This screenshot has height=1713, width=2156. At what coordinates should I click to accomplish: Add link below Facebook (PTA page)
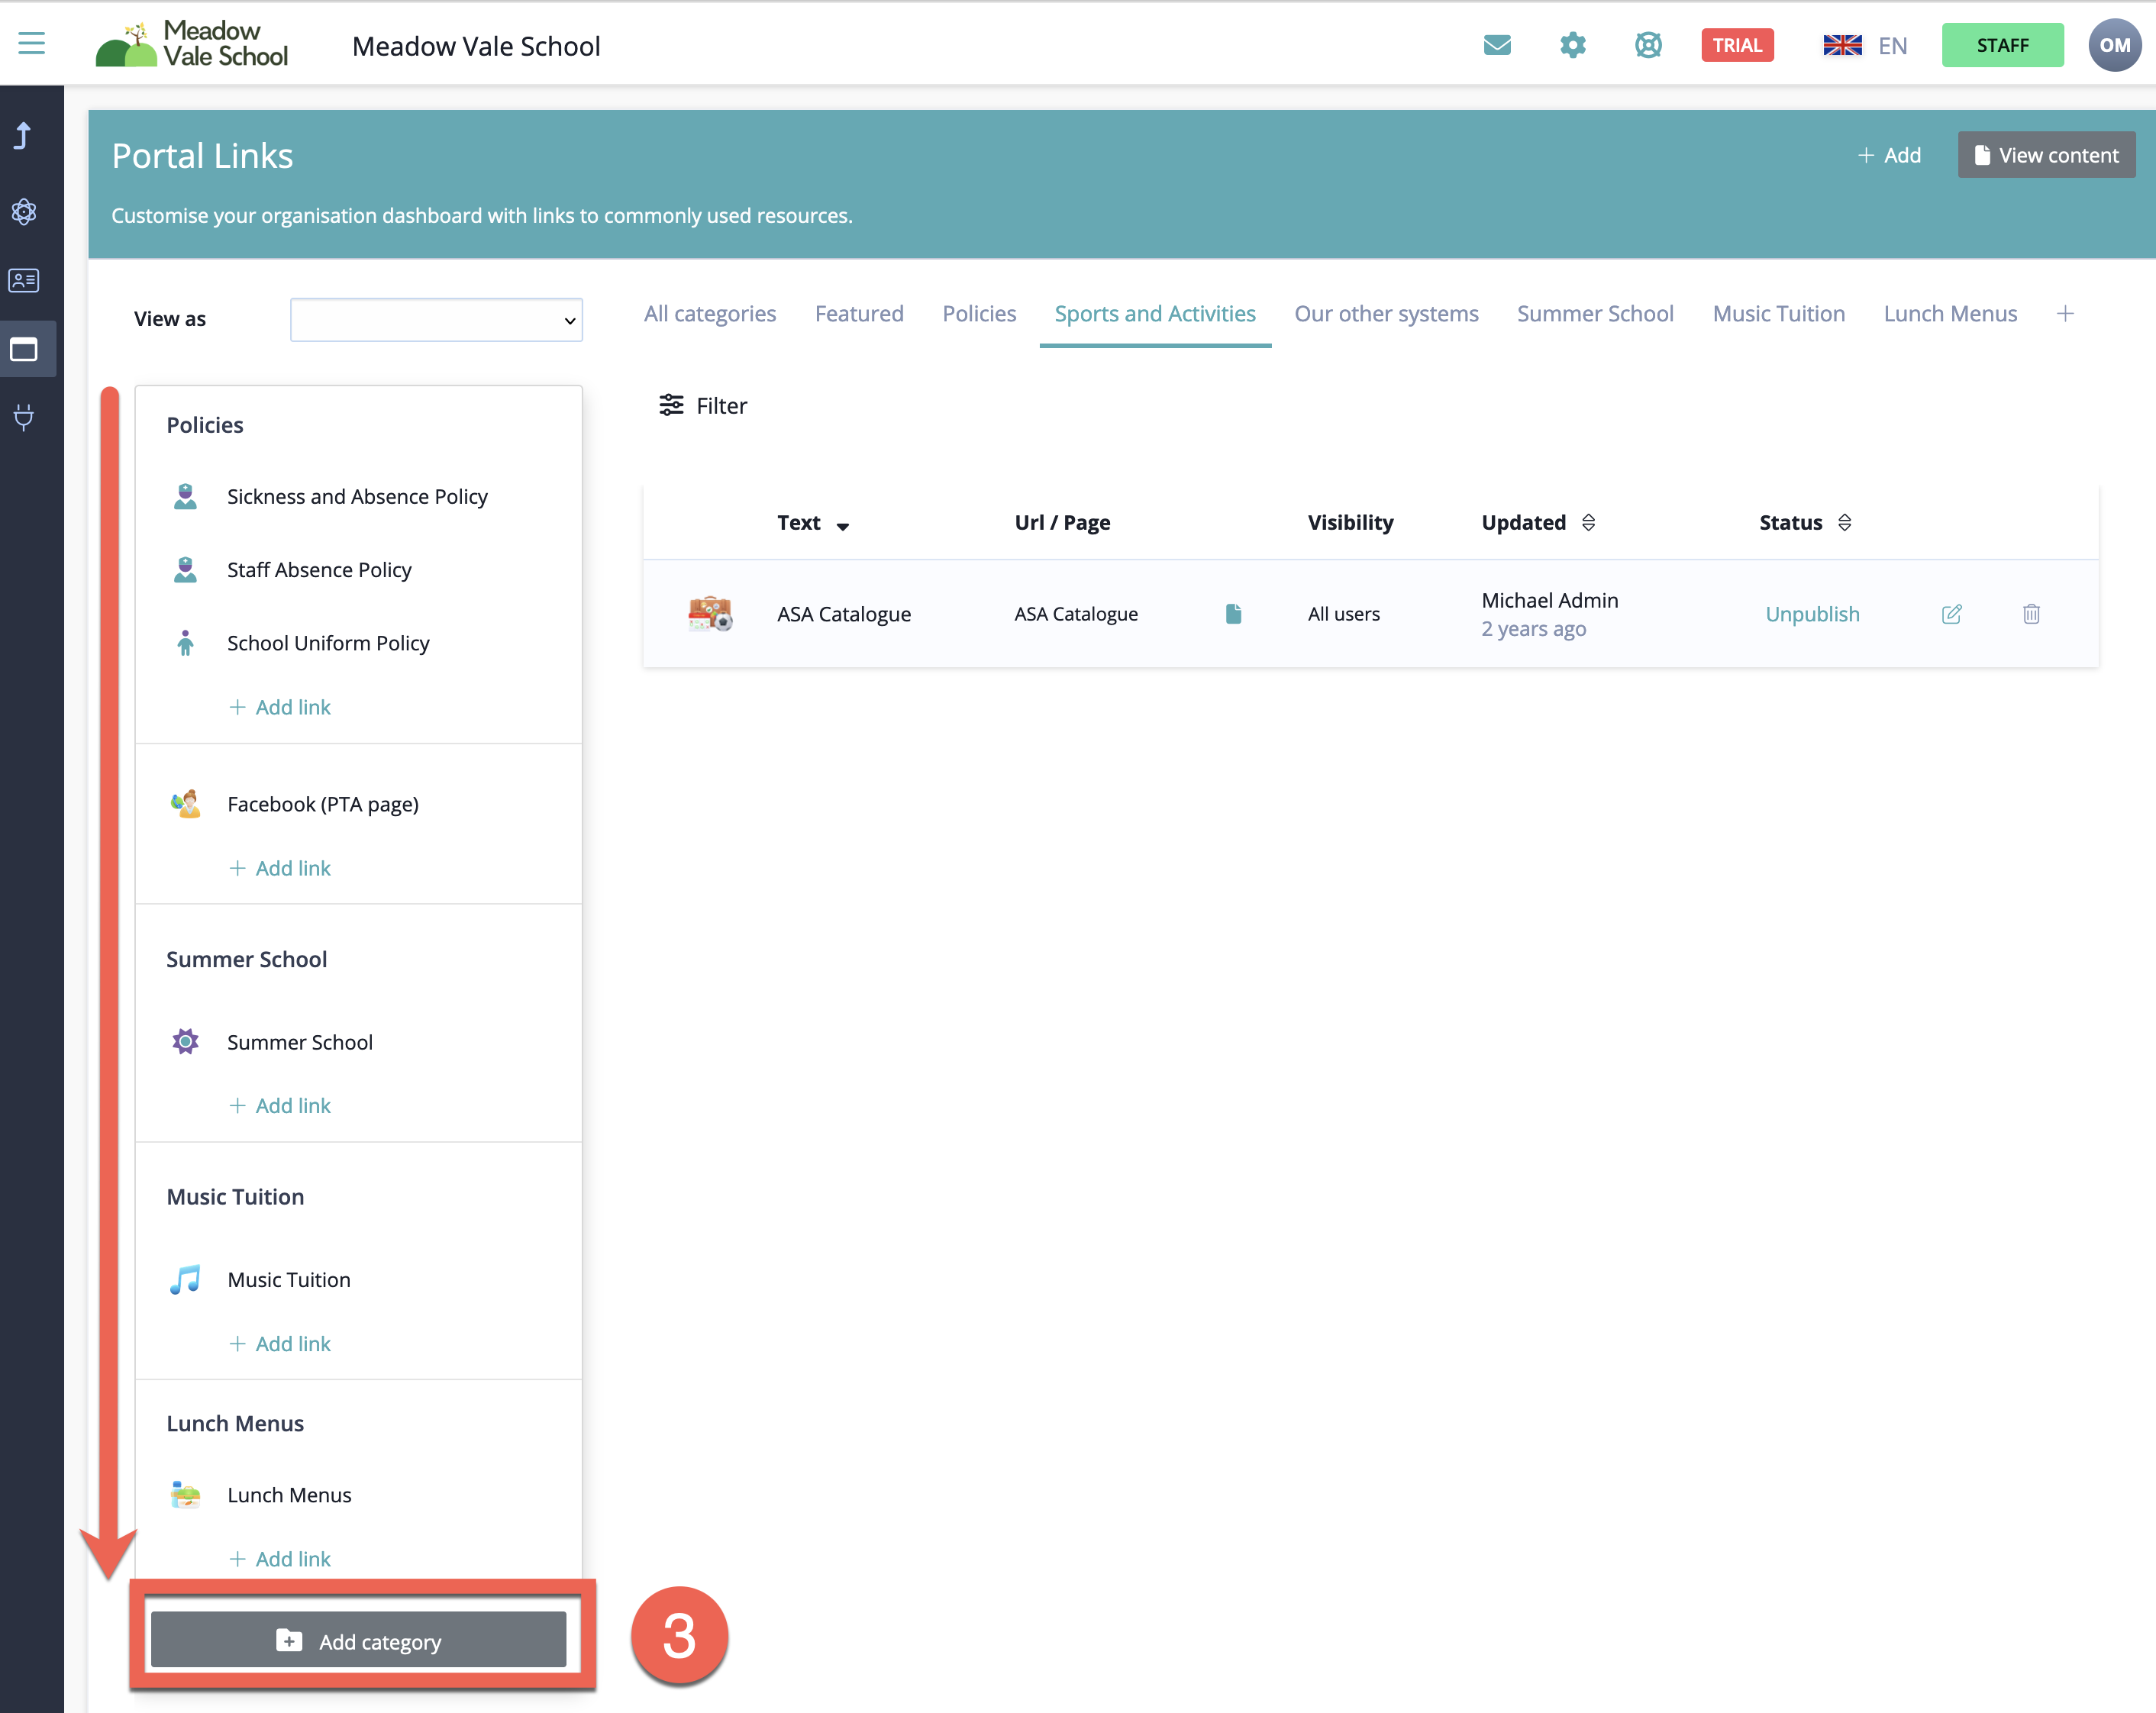280,868
